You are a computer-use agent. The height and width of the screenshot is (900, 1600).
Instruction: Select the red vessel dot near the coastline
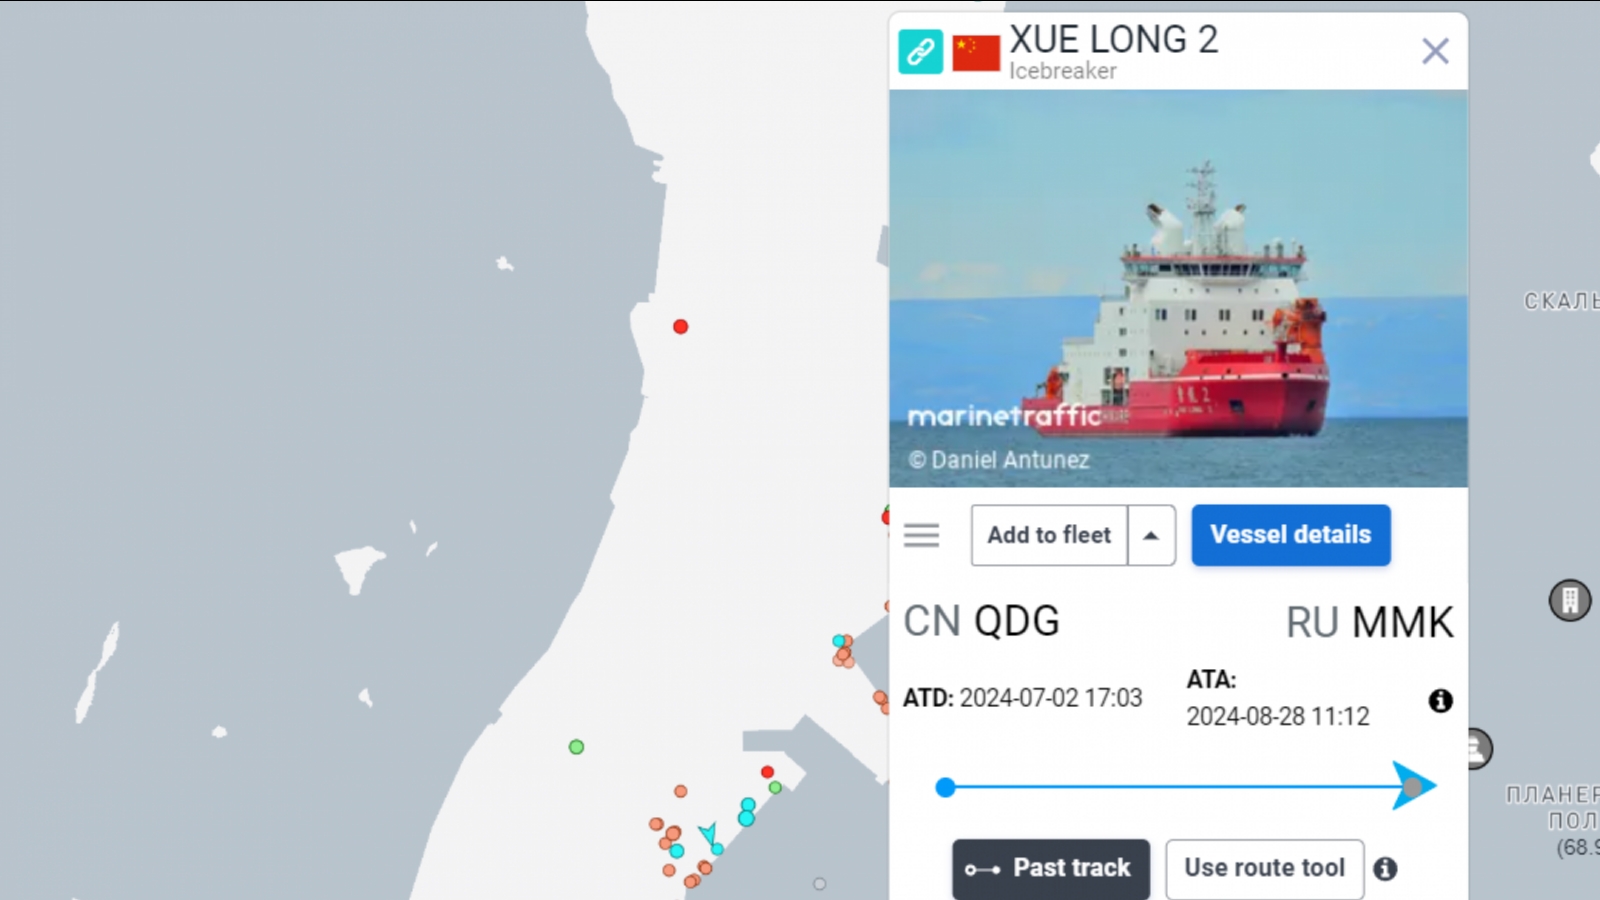point(680,327)
